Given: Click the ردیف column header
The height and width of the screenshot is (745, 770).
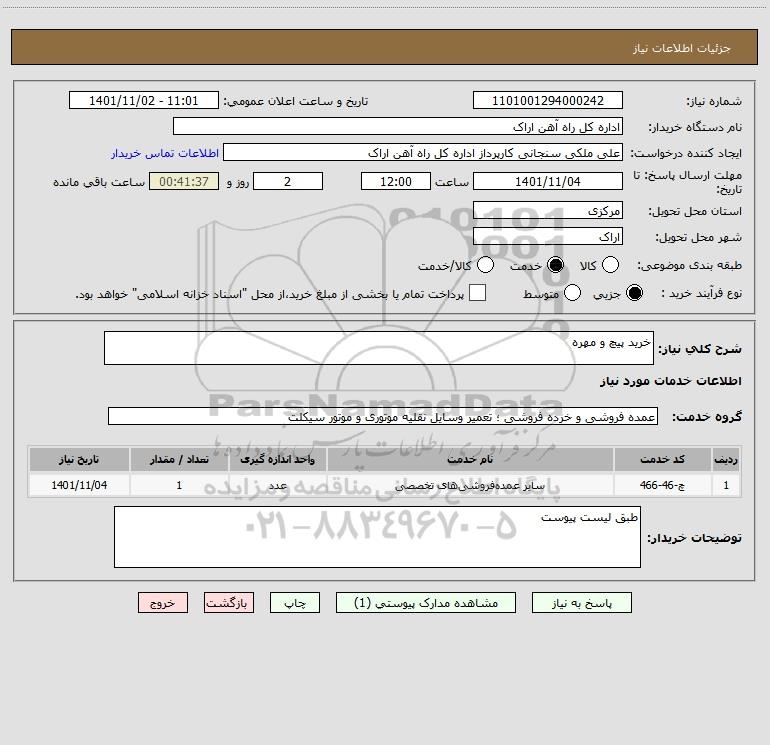Looking at the screenshot, I should coord(726,459).
